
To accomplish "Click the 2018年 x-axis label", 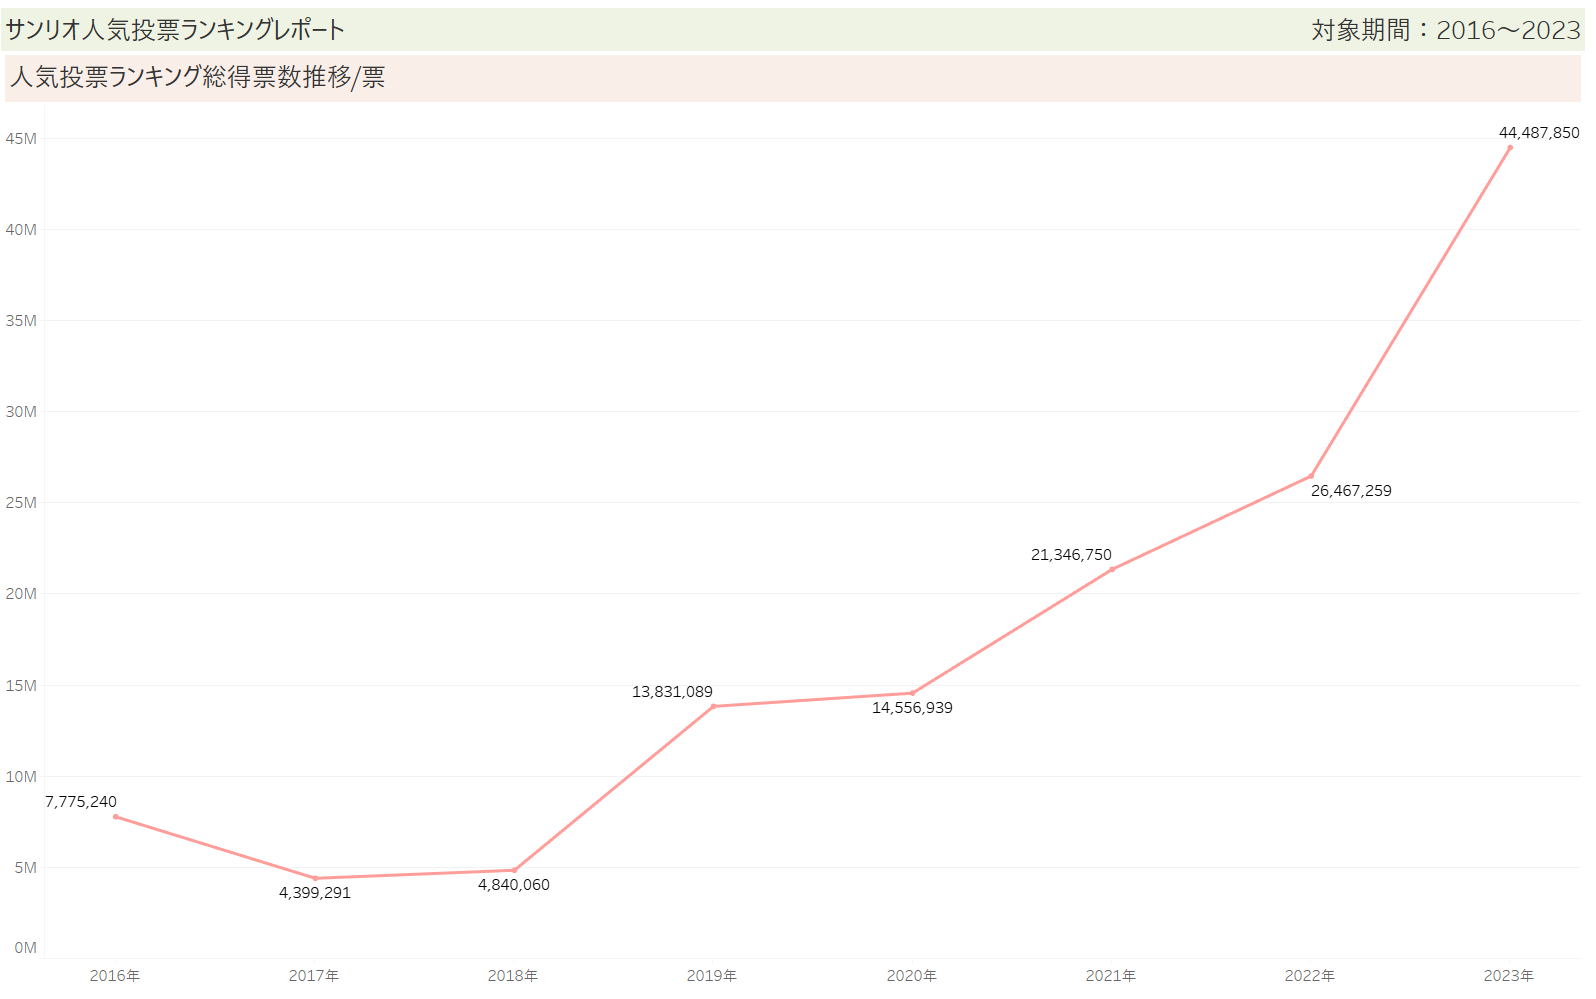I will [513, 975].
